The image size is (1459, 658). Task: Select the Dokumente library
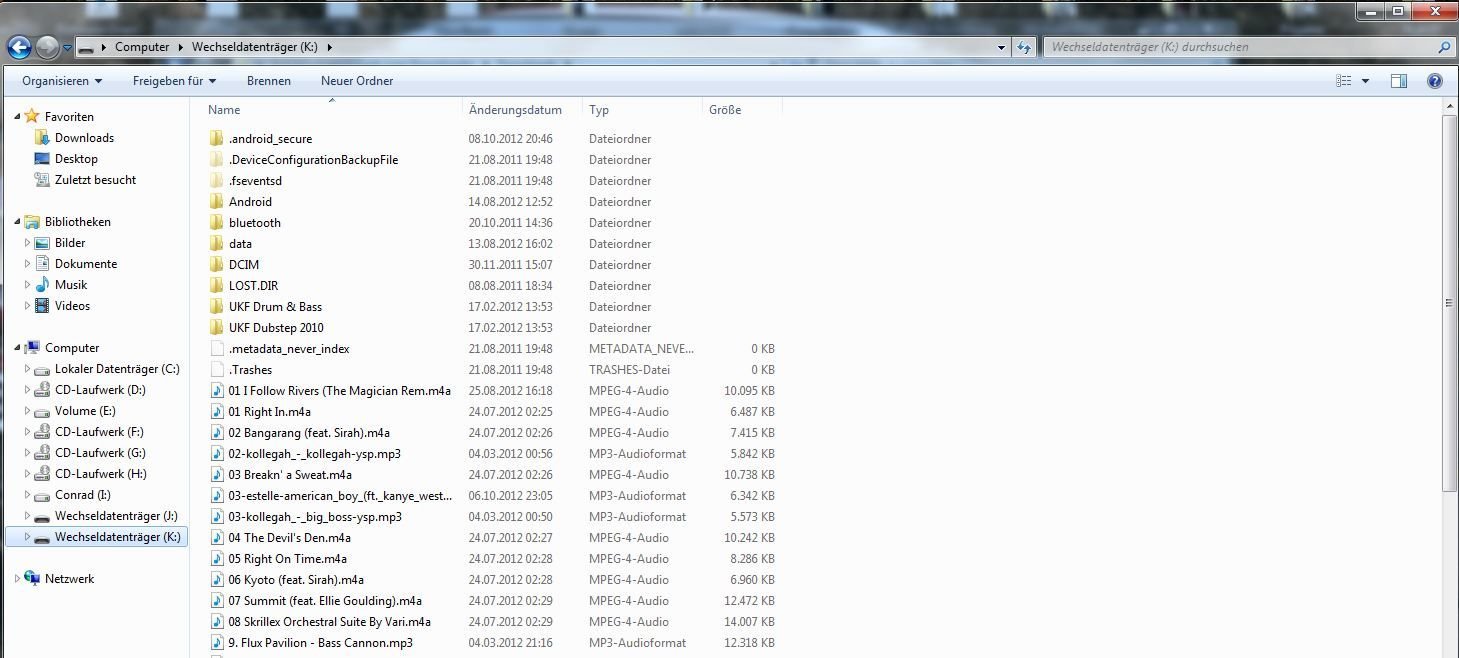click(86, 264)
